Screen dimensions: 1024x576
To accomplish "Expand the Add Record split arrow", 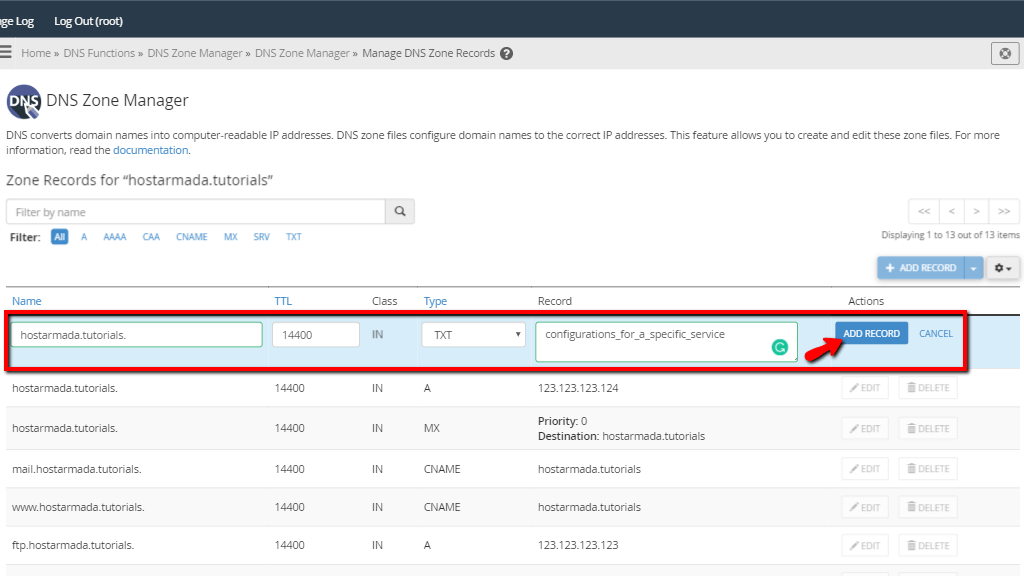I will 974,268.
